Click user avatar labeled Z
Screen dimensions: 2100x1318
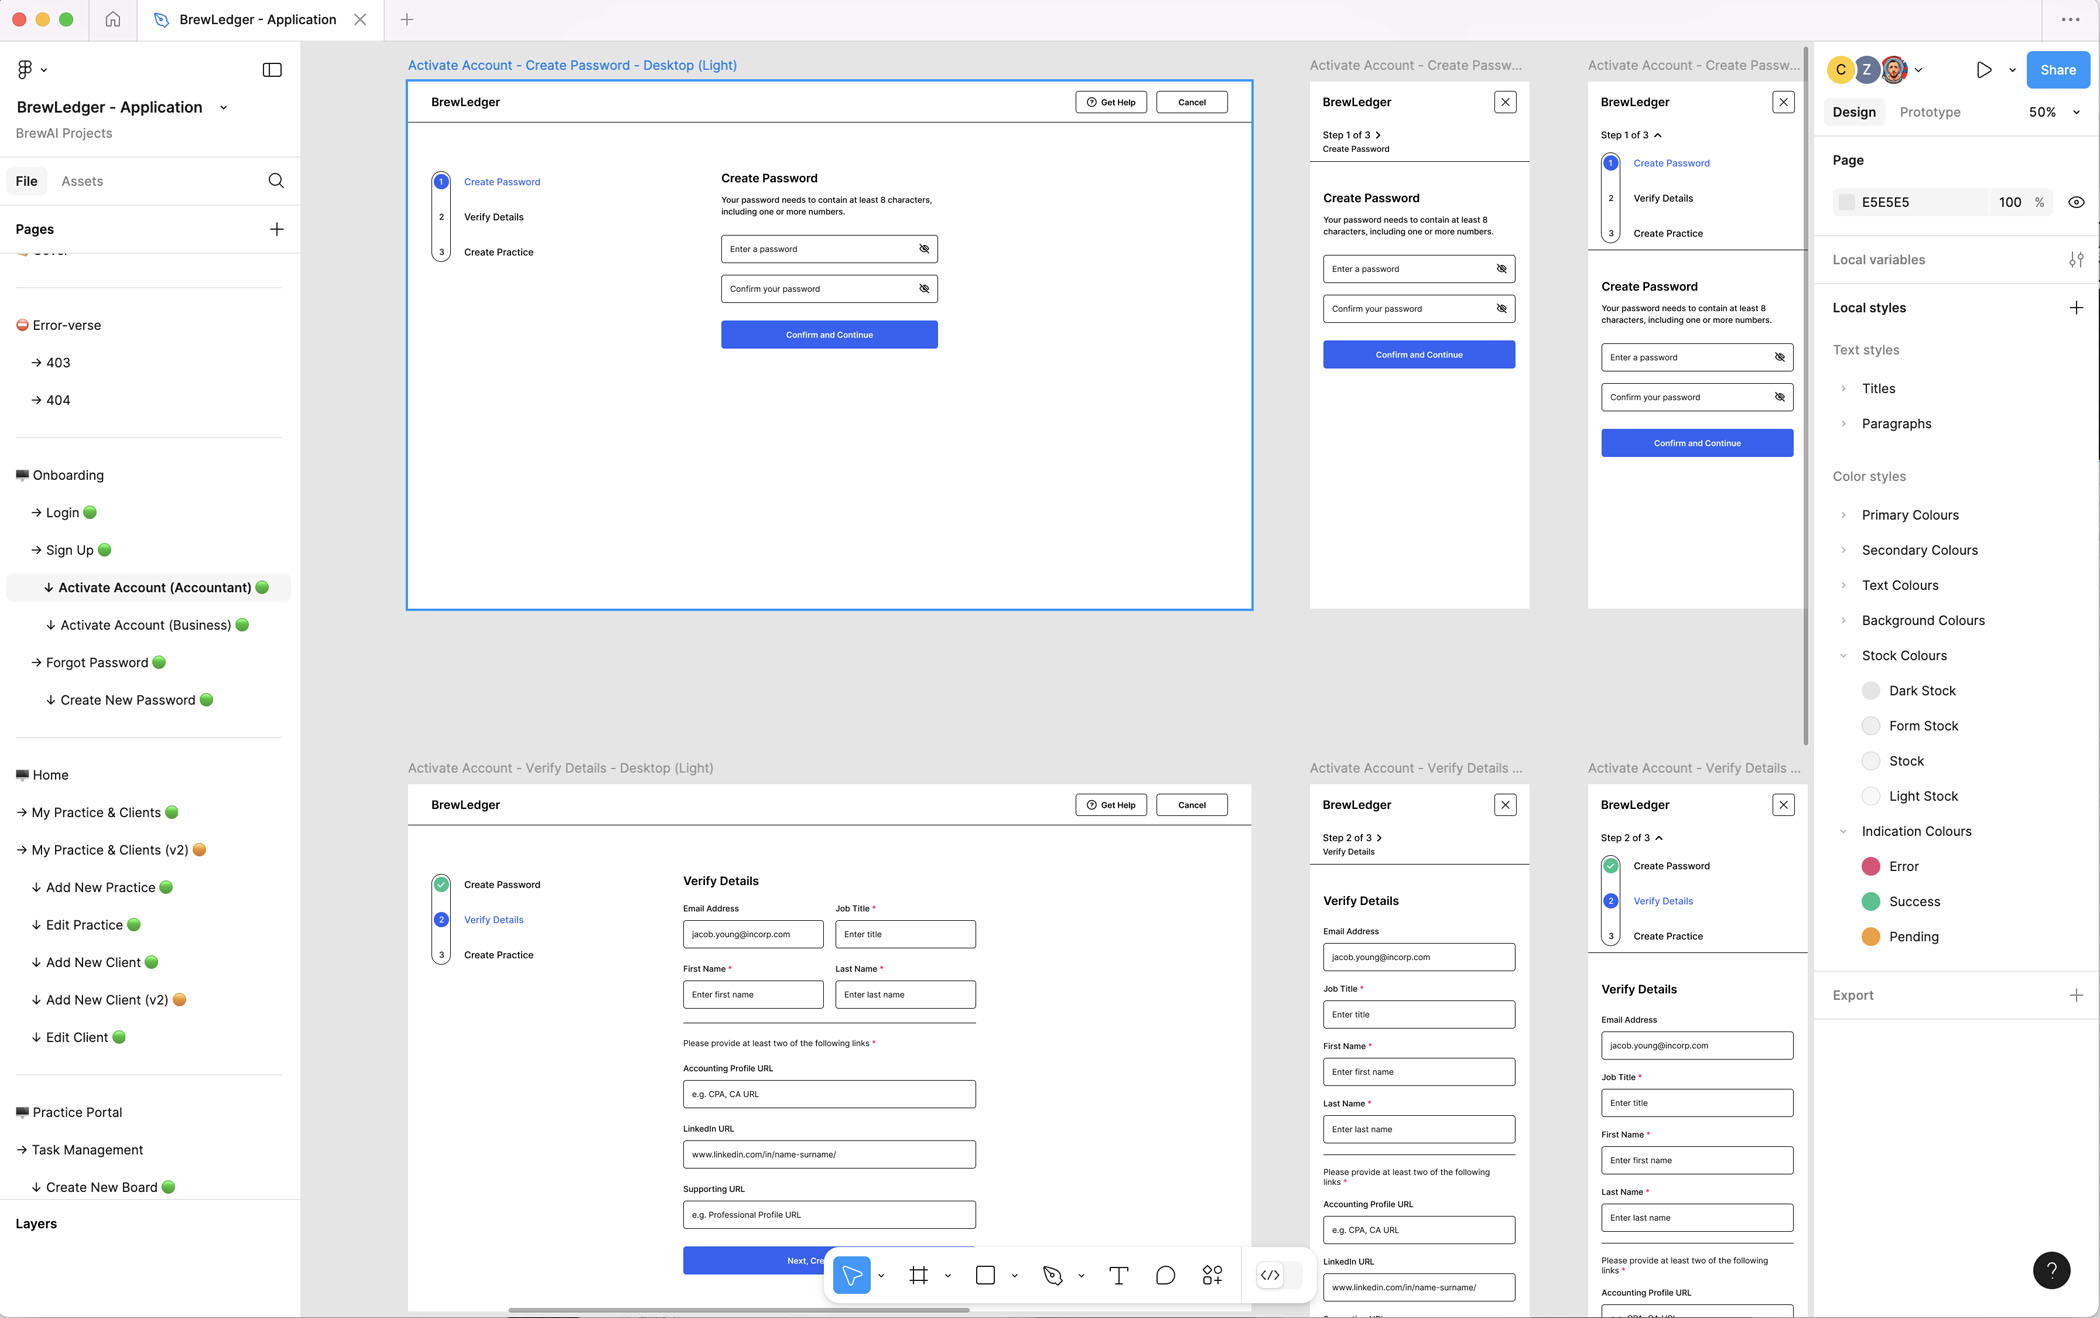click(1867, 70)
